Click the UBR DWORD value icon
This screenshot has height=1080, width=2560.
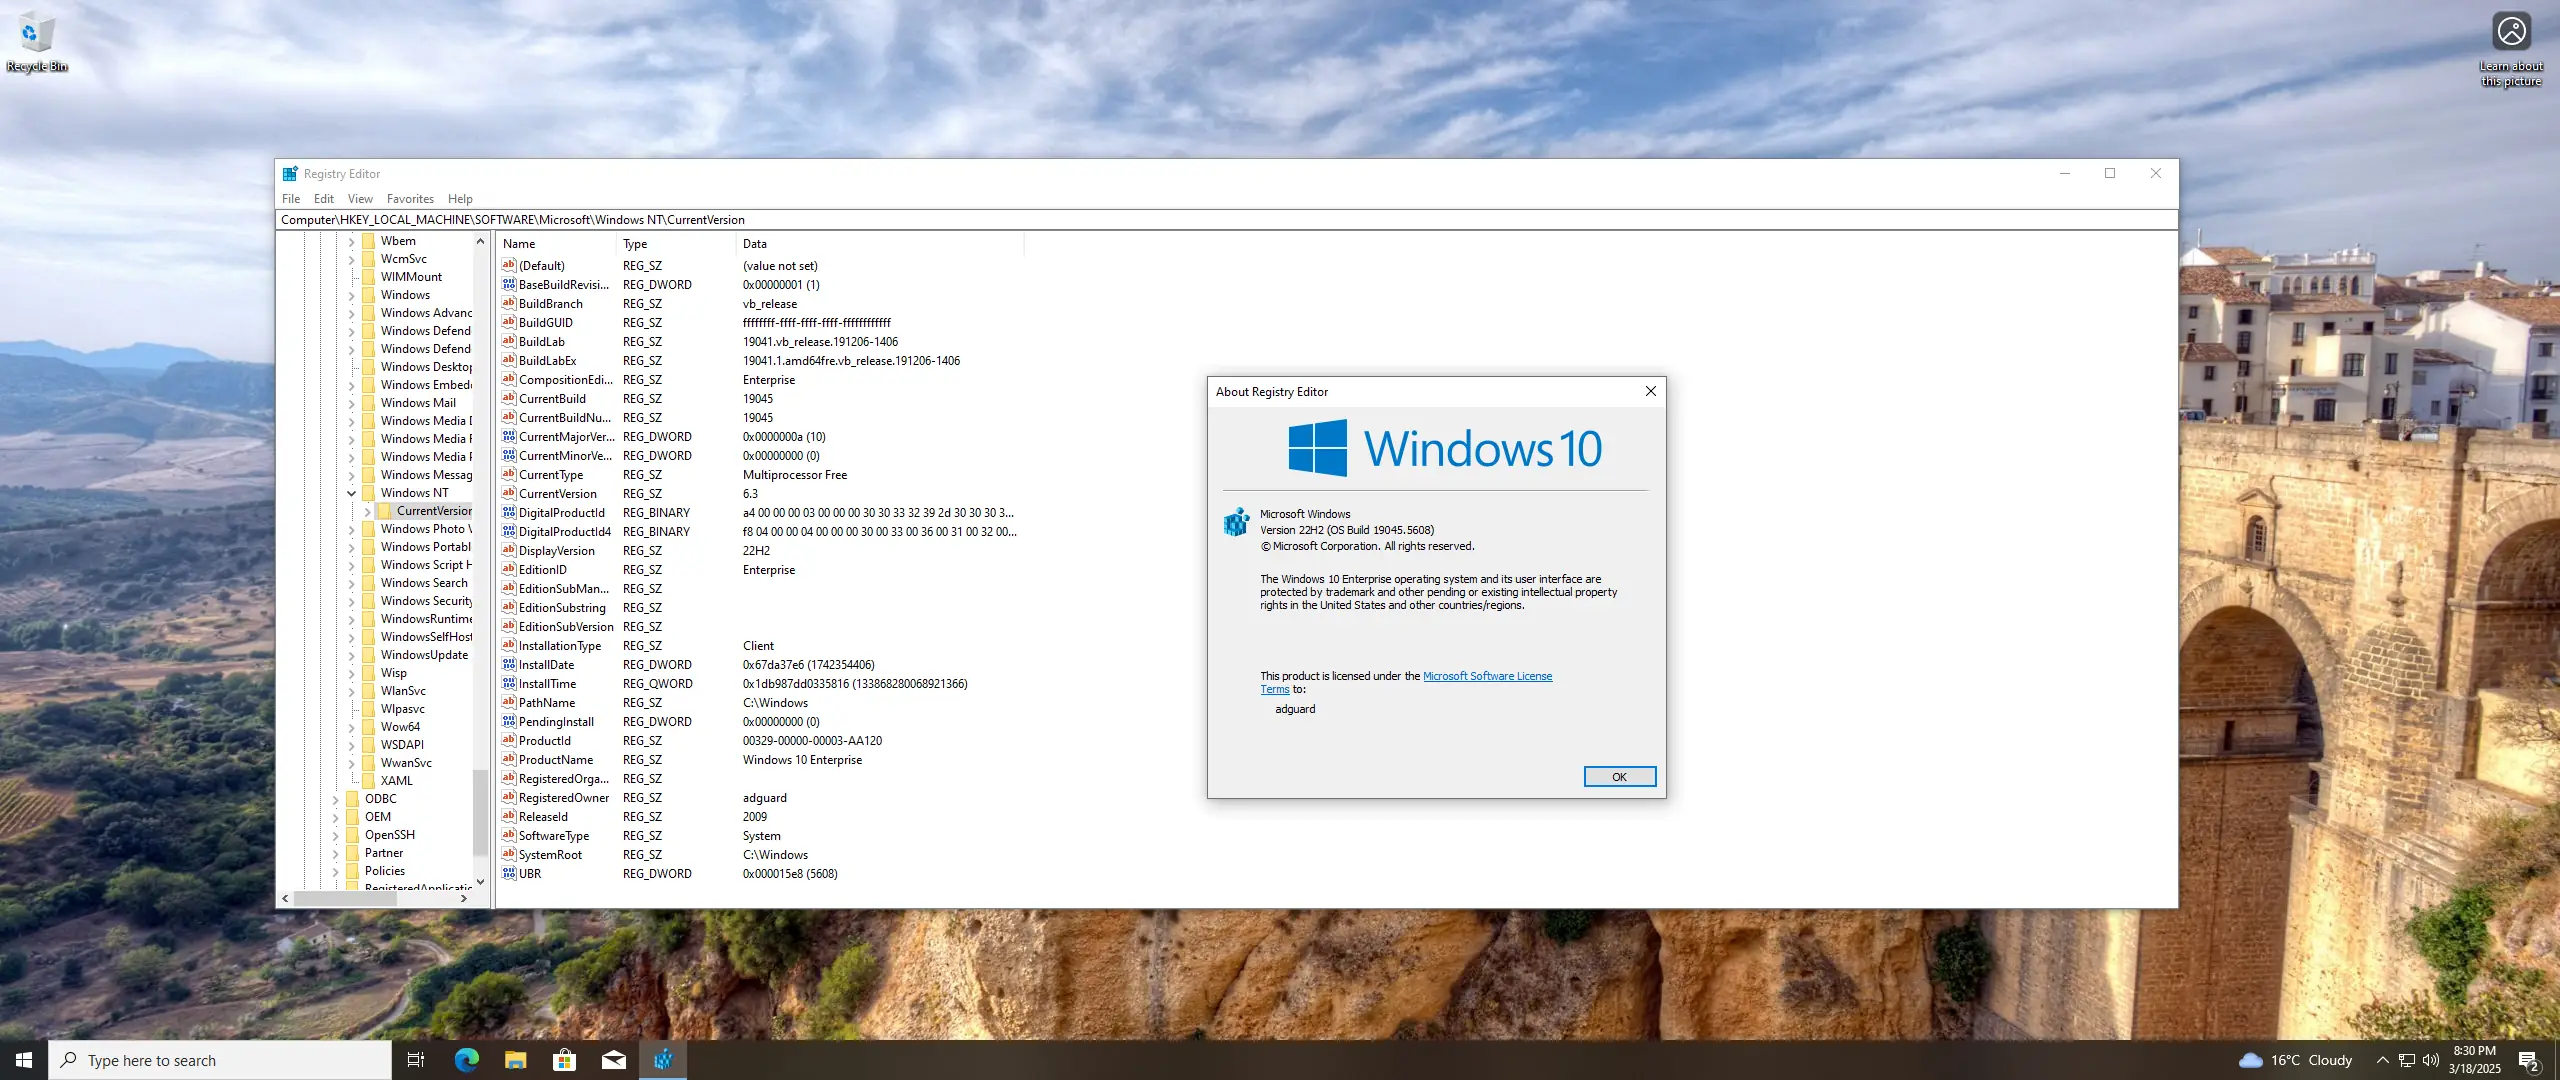(x=508, y=874)
